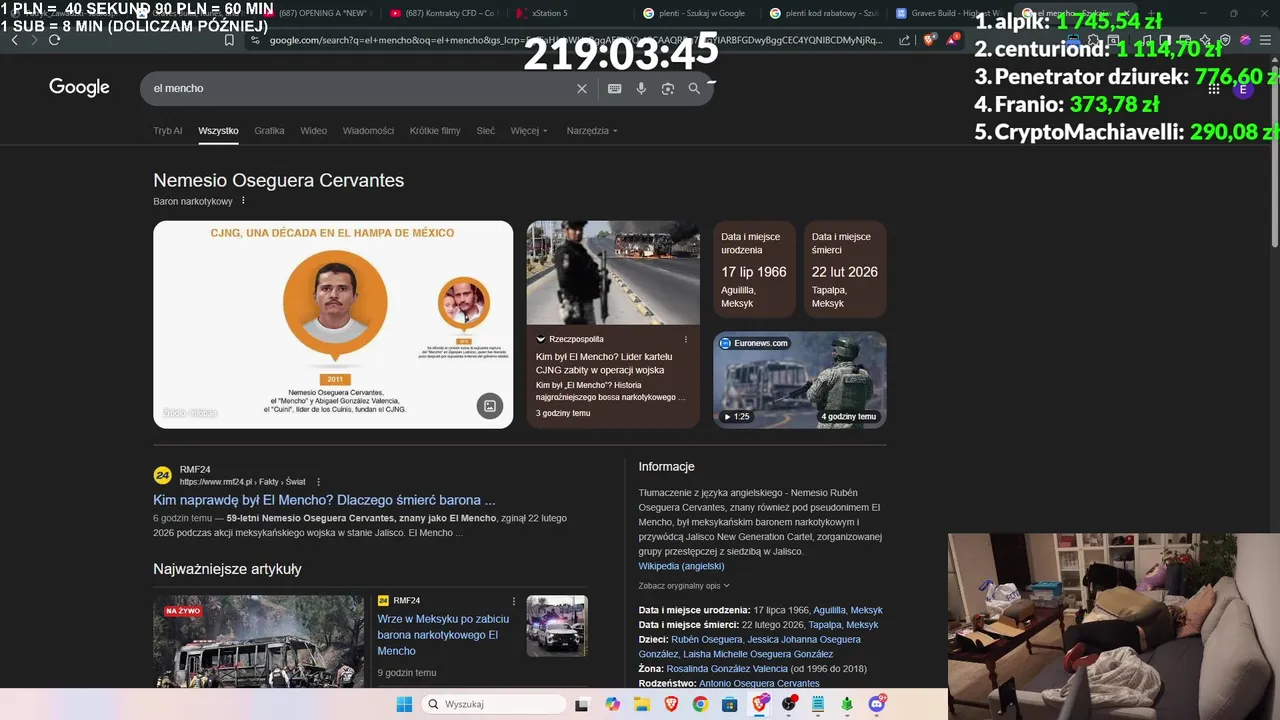Switch to Grafika image results
Viewport: 1280px width, 720px height.
pos(269,131)
